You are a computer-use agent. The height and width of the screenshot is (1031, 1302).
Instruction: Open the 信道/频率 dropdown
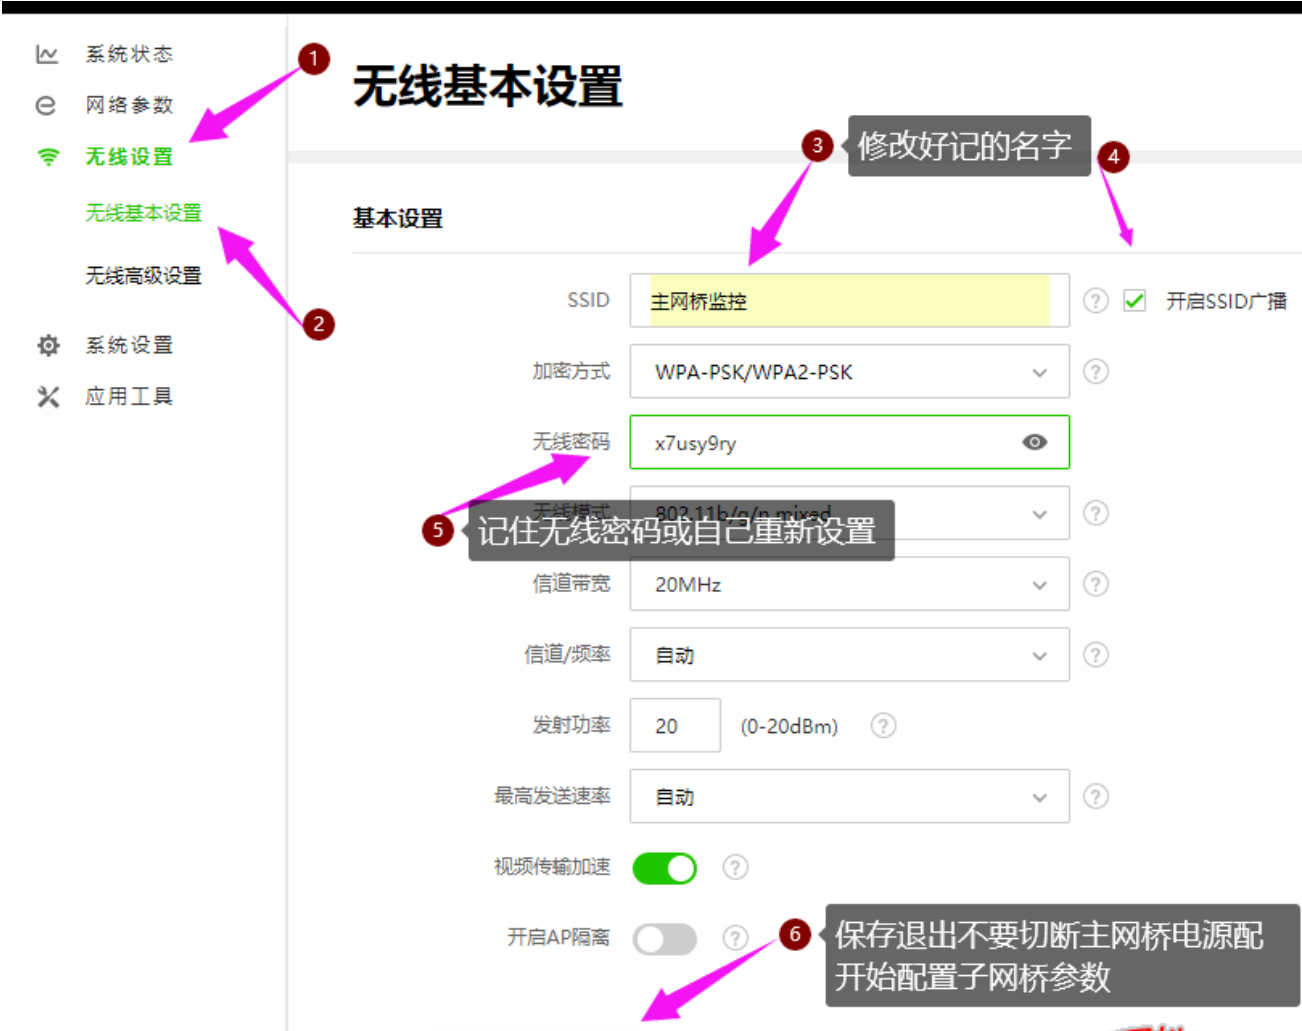pos(848,655)
